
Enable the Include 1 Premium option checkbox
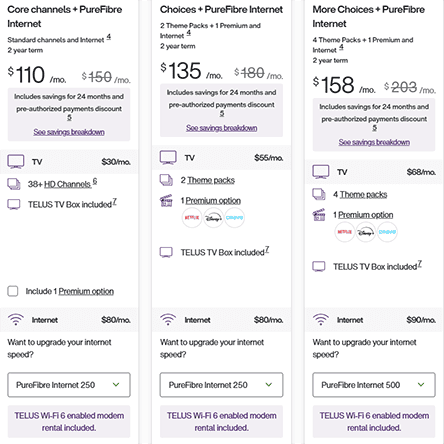coord(13,291)
